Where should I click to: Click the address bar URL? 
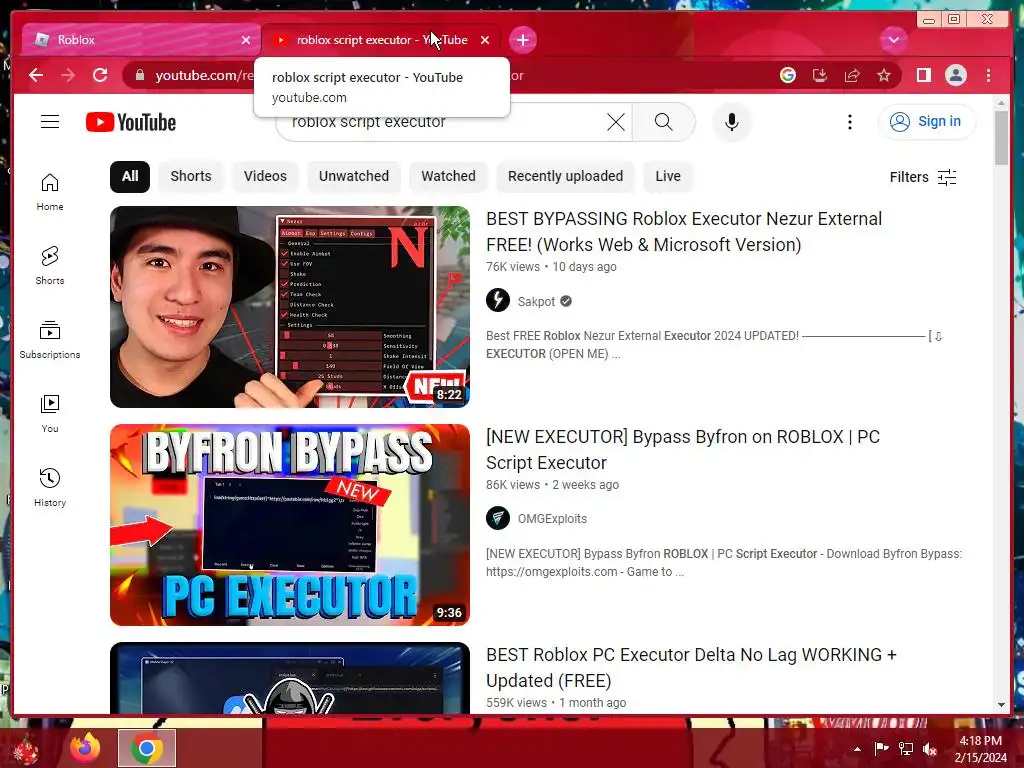[x=204, y=76]
